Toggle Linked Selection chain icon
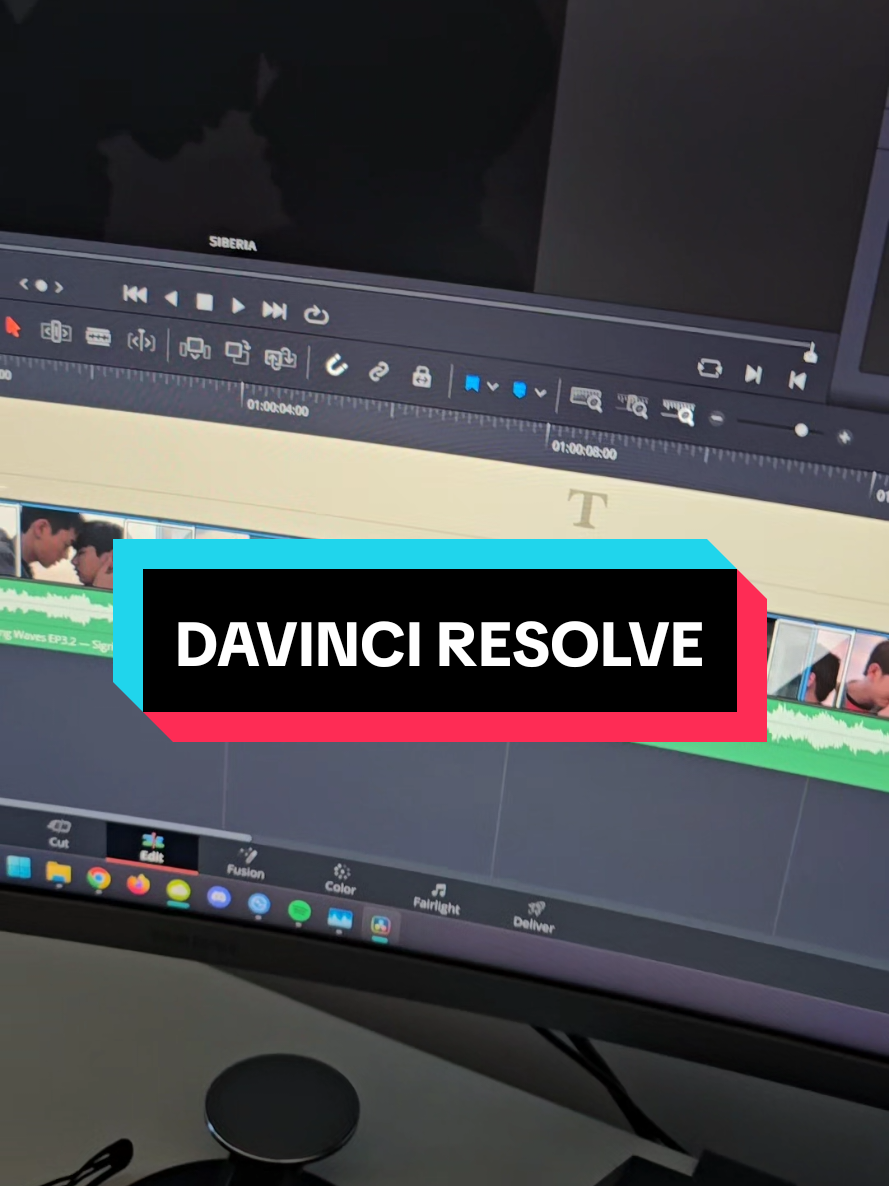The width and height of the screenshot is (889, 1186). pos(378,371)
